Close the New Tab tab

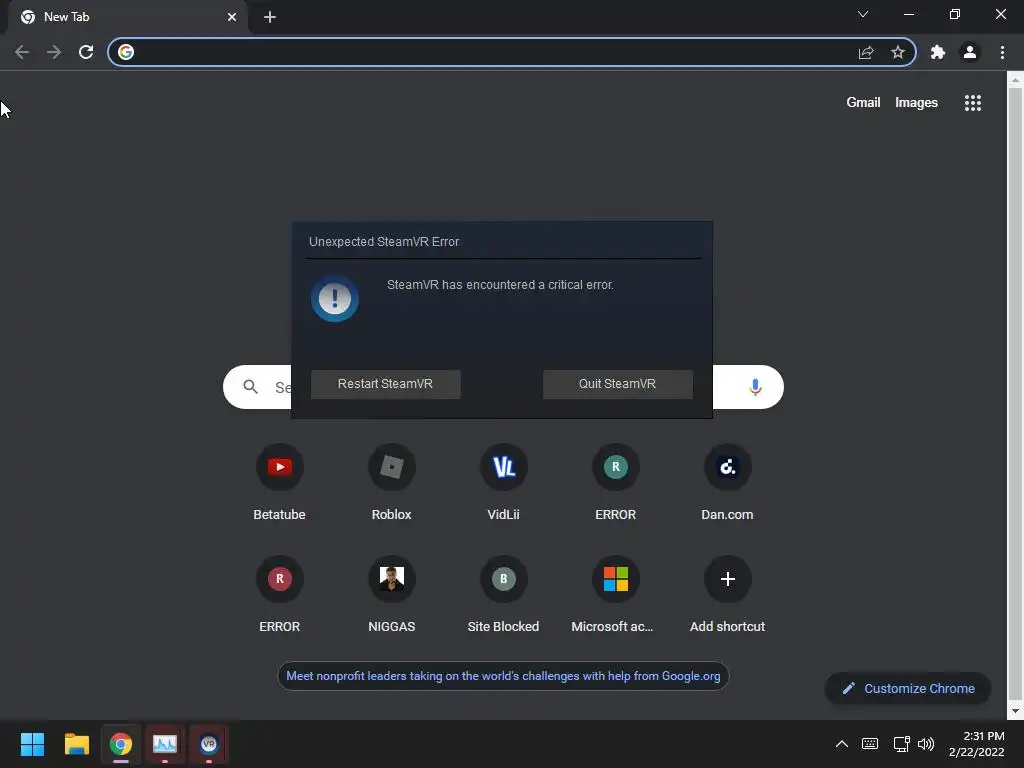click(x=232, y=17)
